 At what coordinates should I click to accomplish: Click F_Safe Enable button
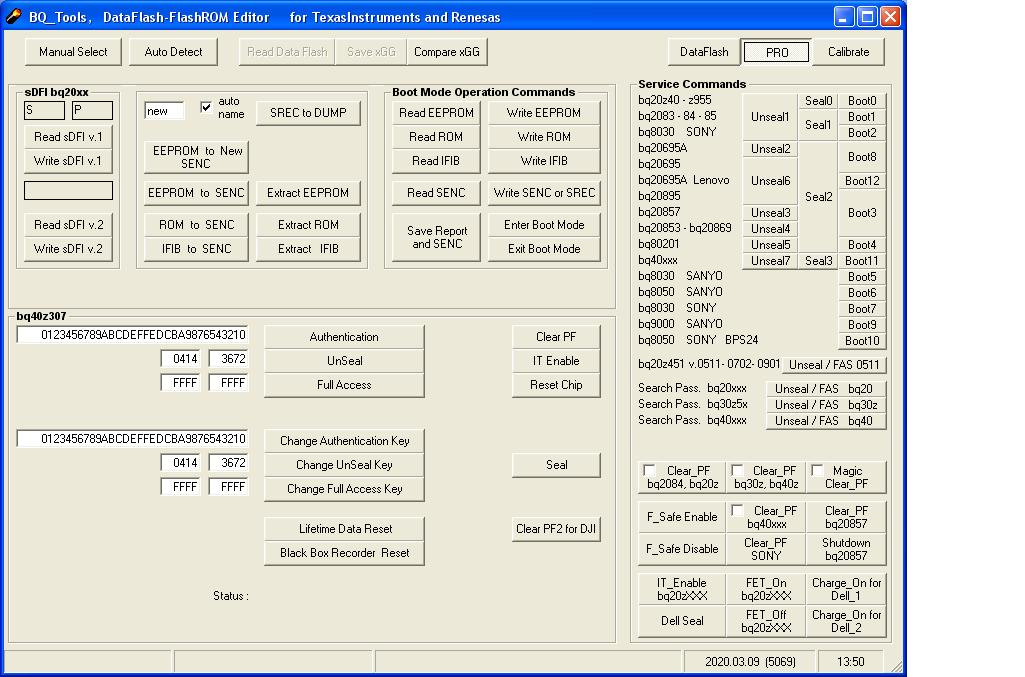[x=682, y=517]
